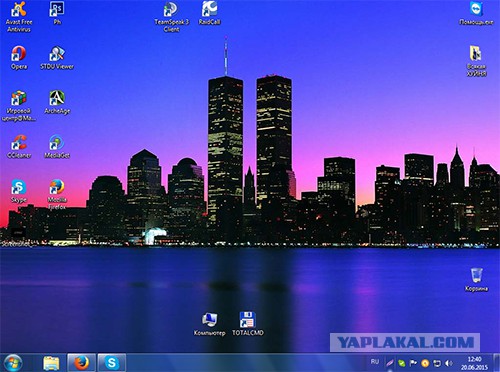Click the orange Avast tray icon
This screenshot has width=500, height=372.
coord(425,363)
